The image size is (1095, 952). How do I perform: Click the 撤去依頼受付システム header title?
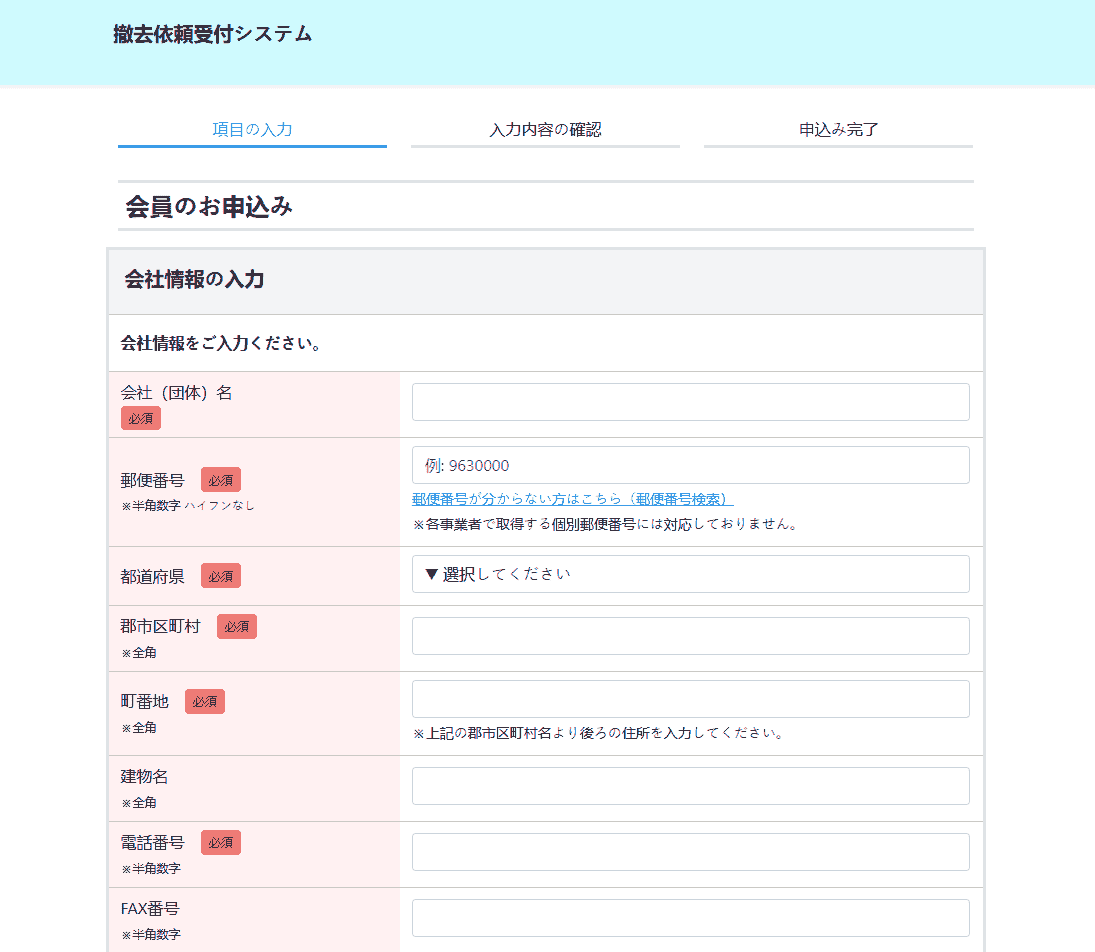pos(213,34)
